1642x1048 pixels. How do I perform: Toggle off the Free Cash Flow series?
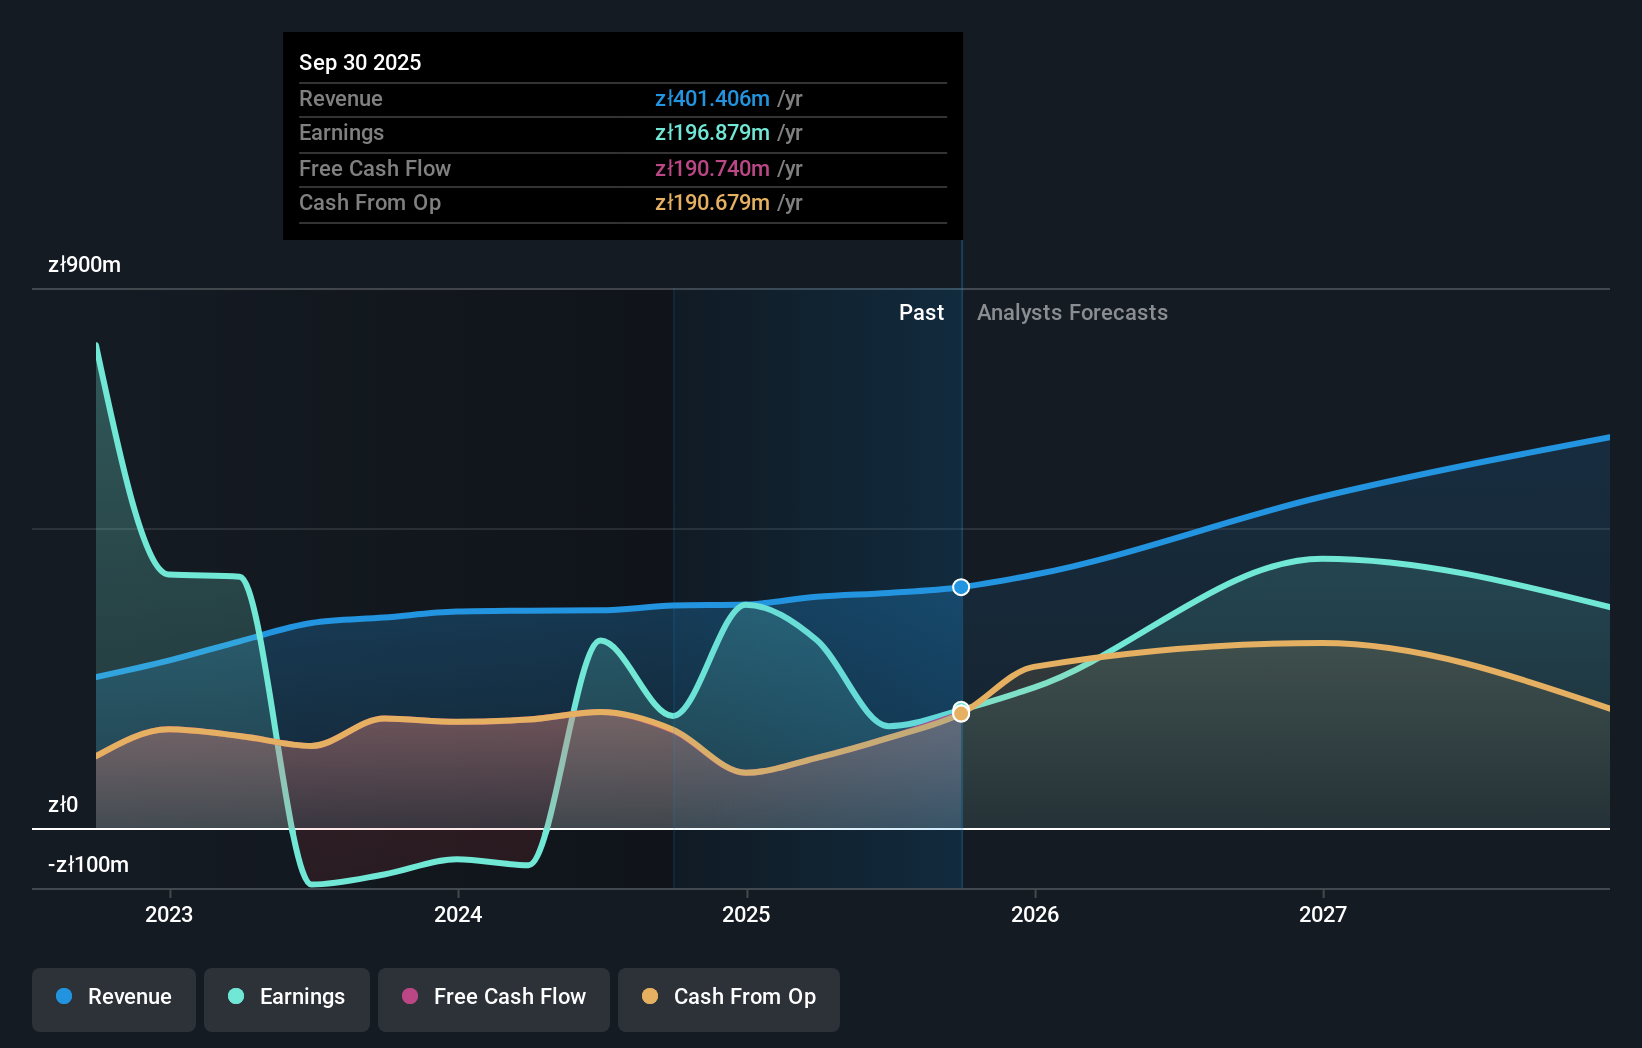click(x=493, y=997)
